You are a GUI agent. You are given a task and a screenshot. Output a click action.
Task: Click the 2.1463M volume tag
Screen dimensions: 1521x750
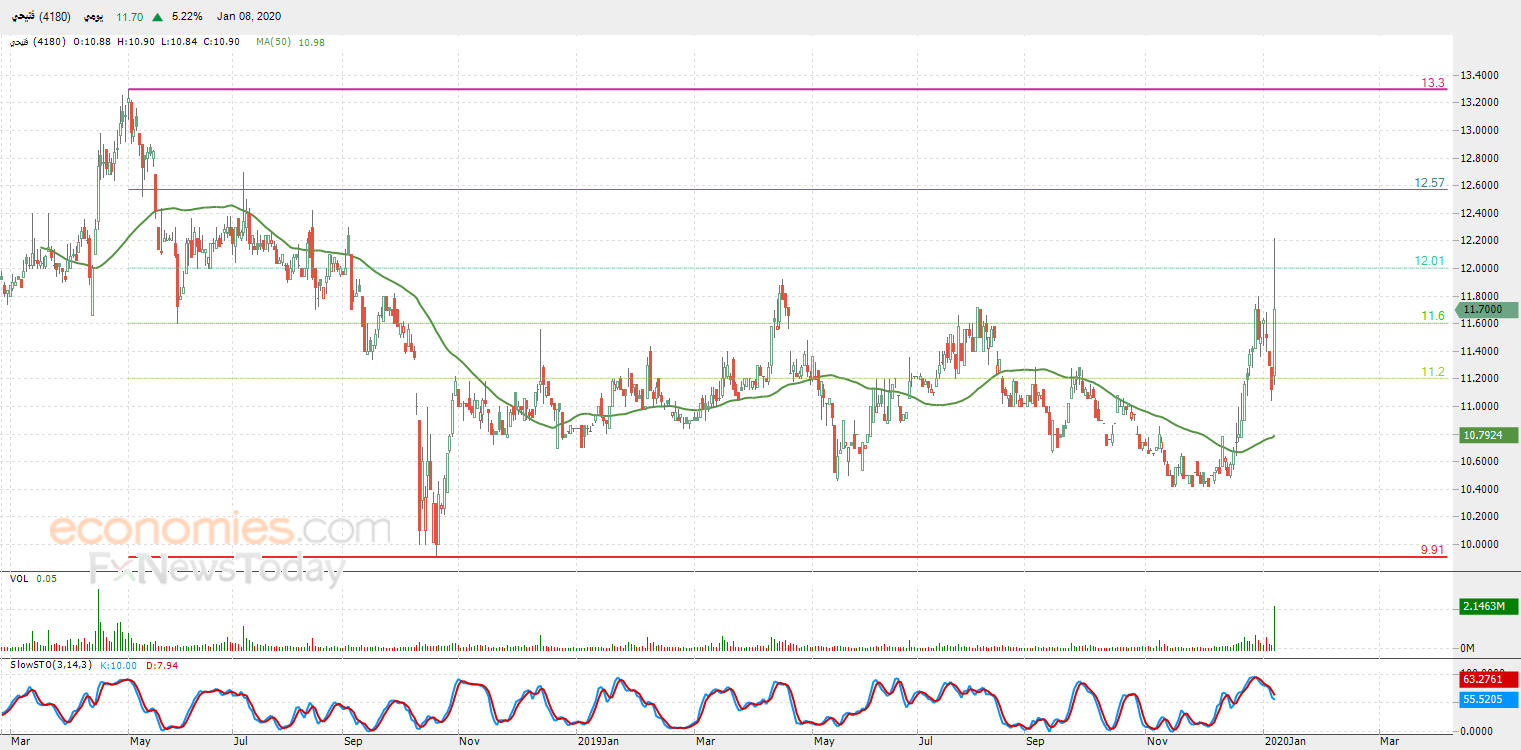[x=1489, y=606]
